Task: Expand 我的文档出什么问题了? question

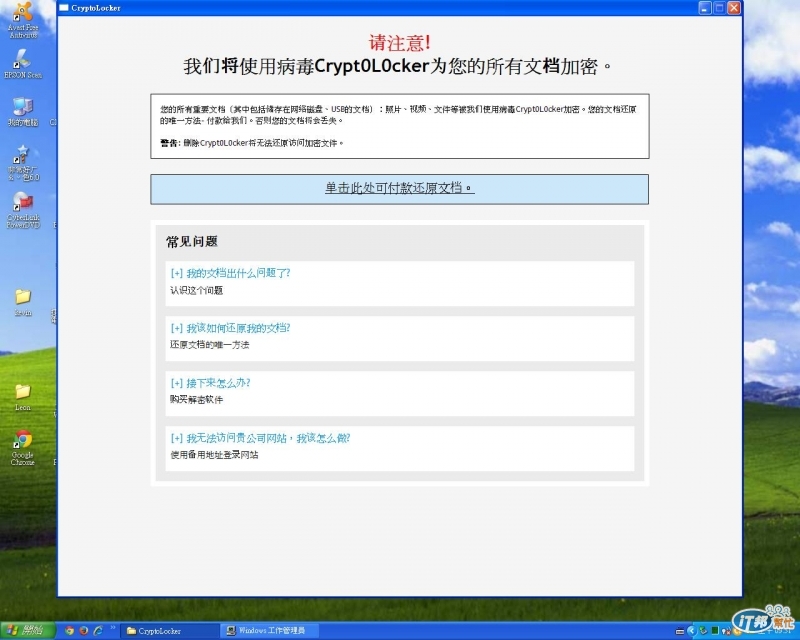Action: click(x=230, y=273)
